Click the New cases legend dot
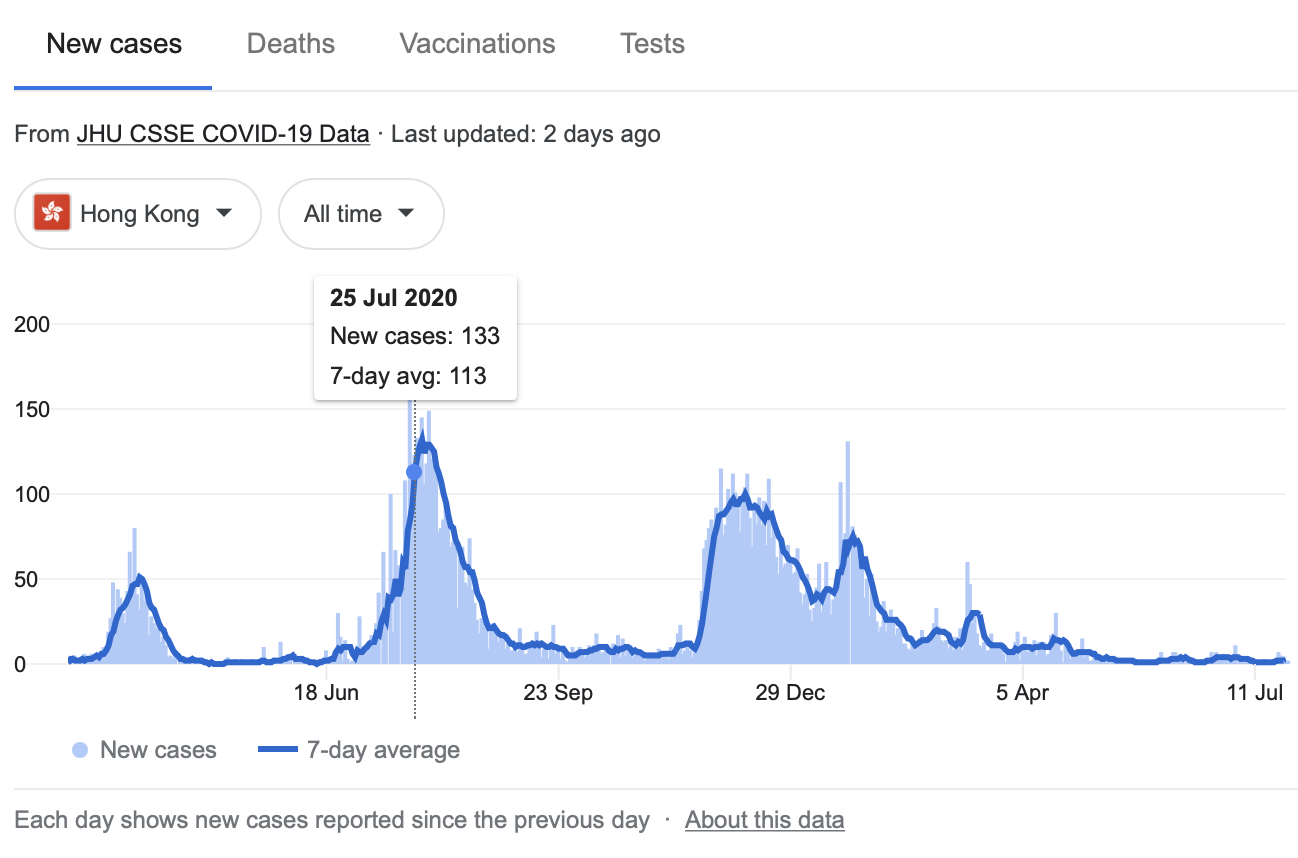1298x858 pixels. [81, 750]
